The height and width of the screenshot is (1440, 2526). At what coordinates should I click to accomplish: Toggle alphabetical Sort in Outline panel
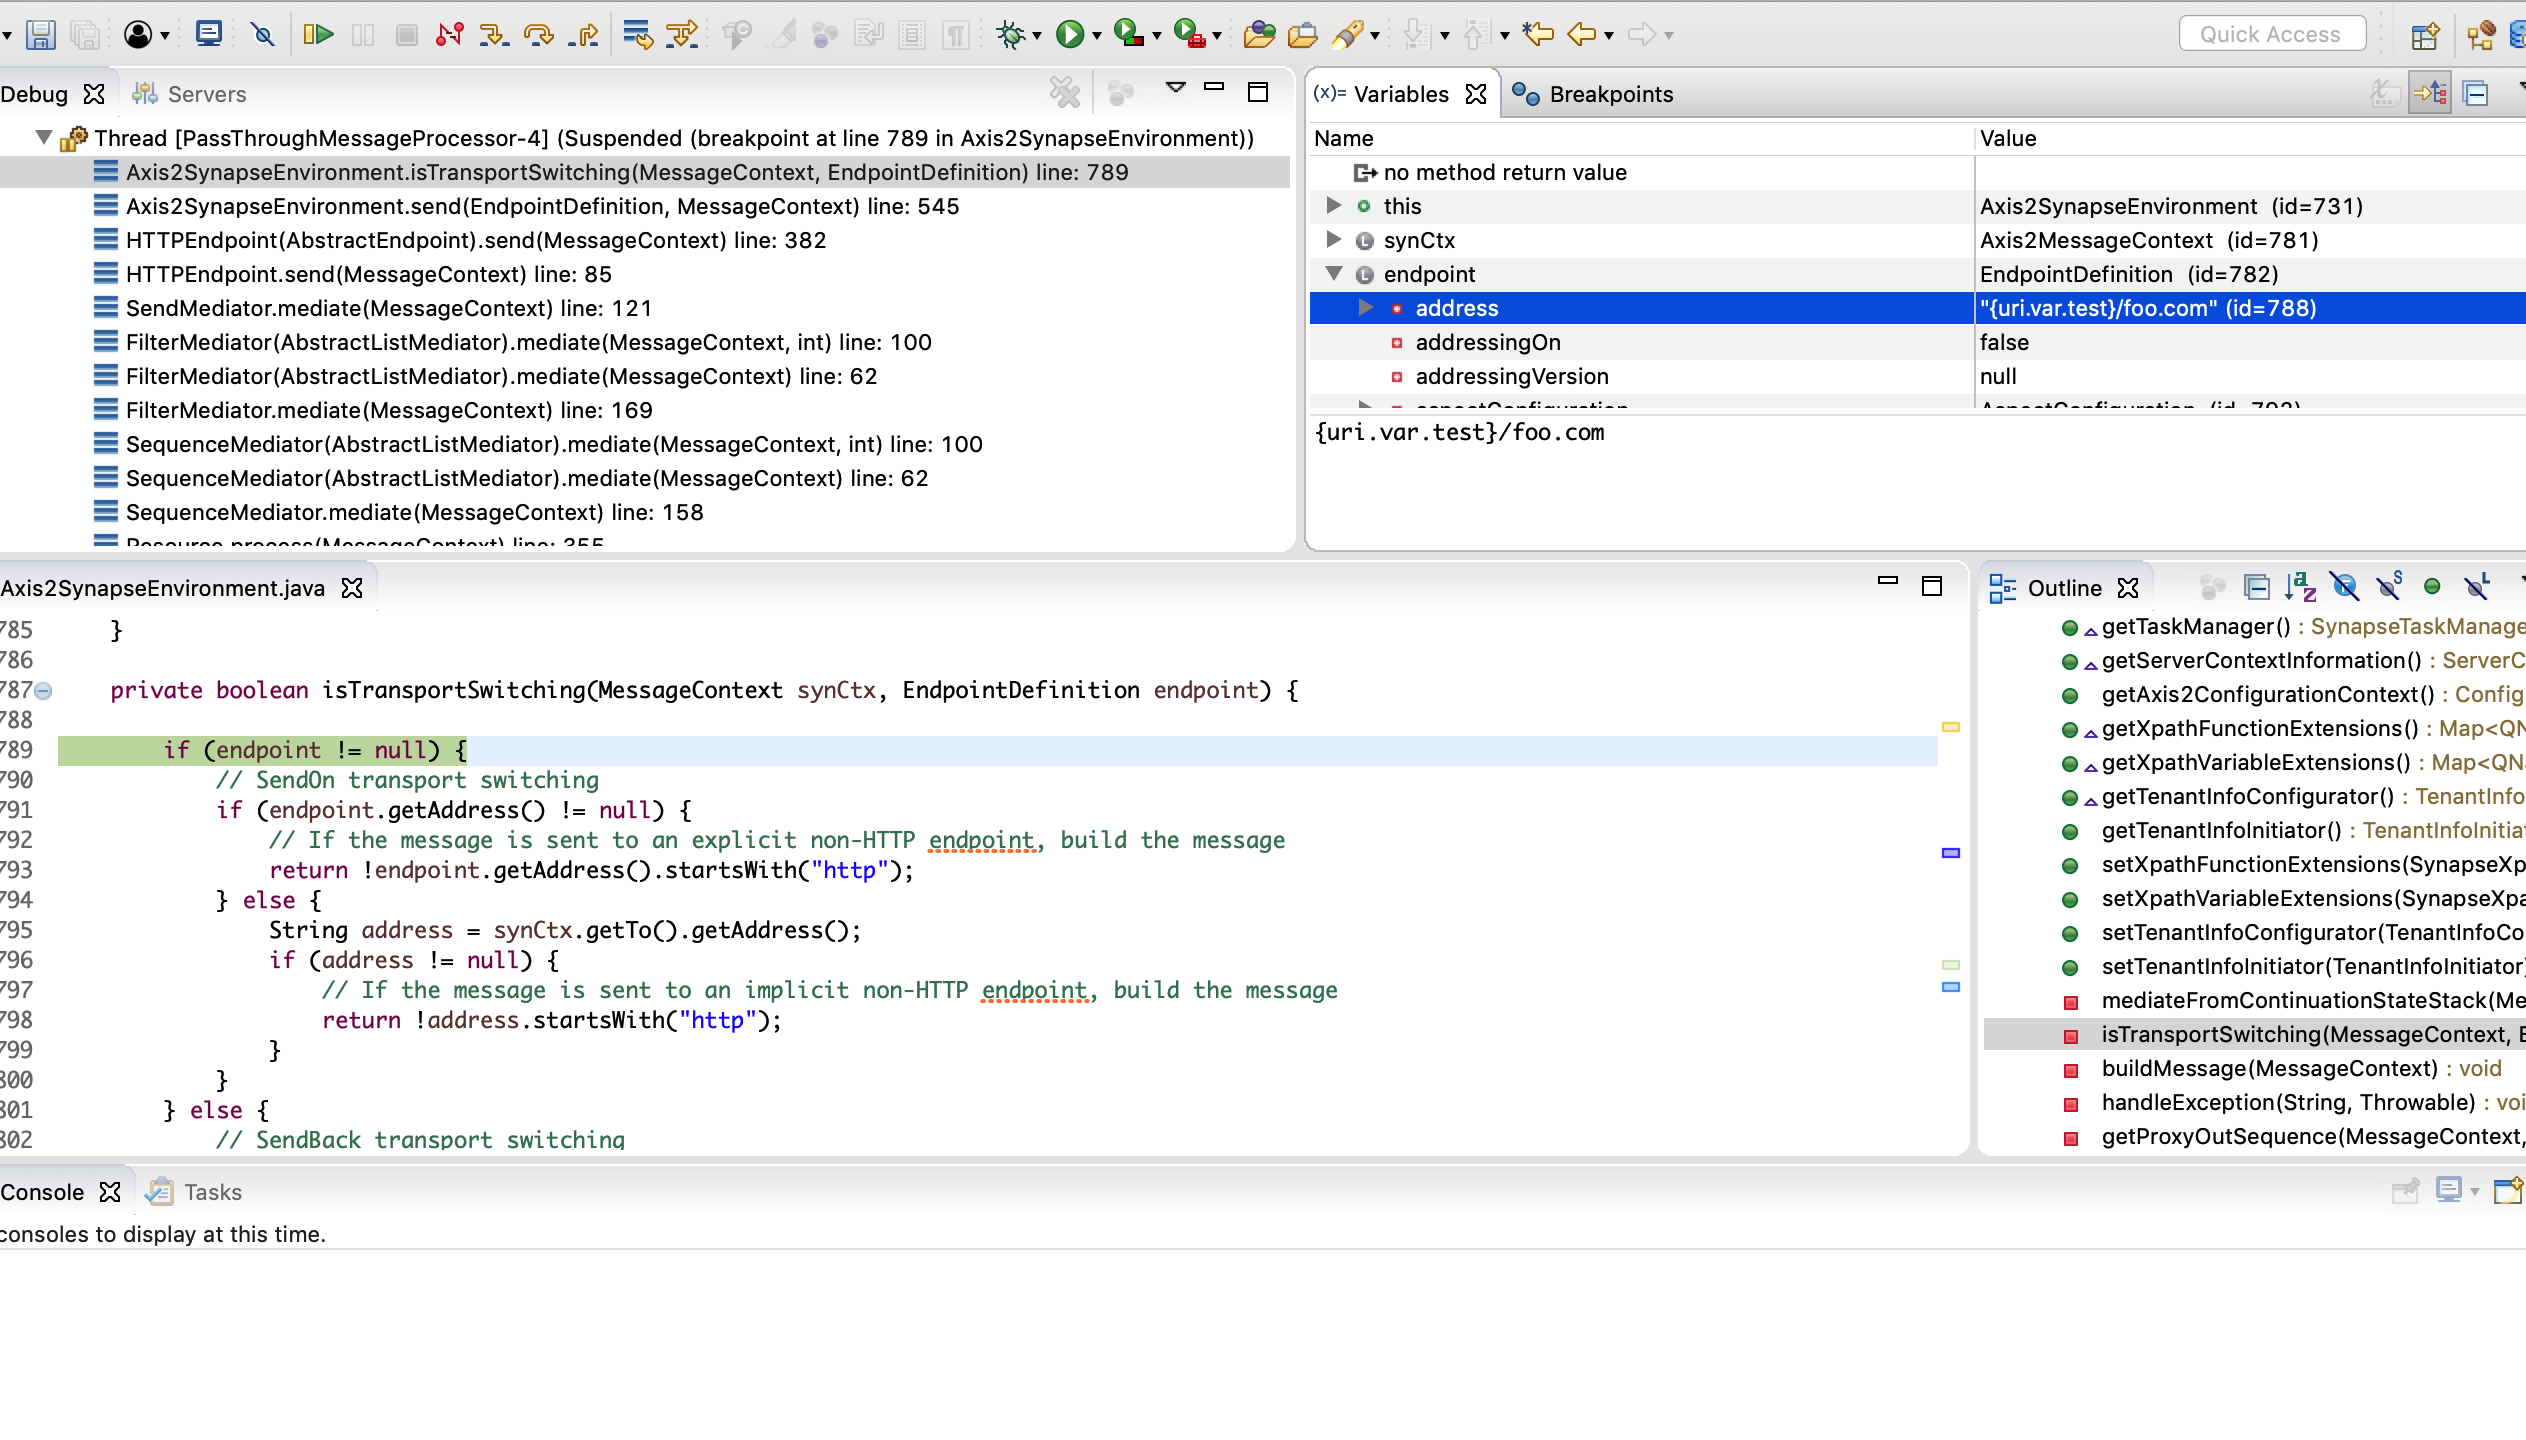tap(2300, 587)
